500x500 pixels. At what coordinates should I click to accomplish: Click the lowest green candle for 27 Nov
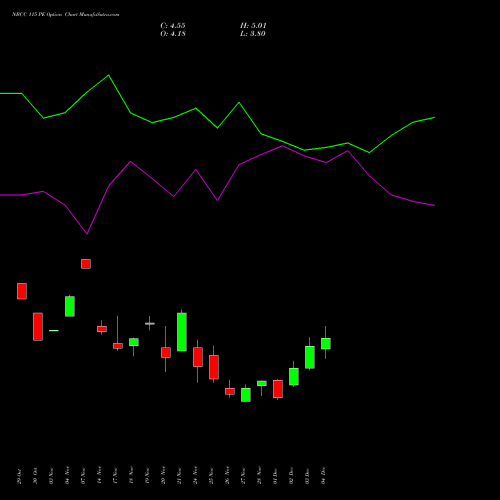click(246, 395)
